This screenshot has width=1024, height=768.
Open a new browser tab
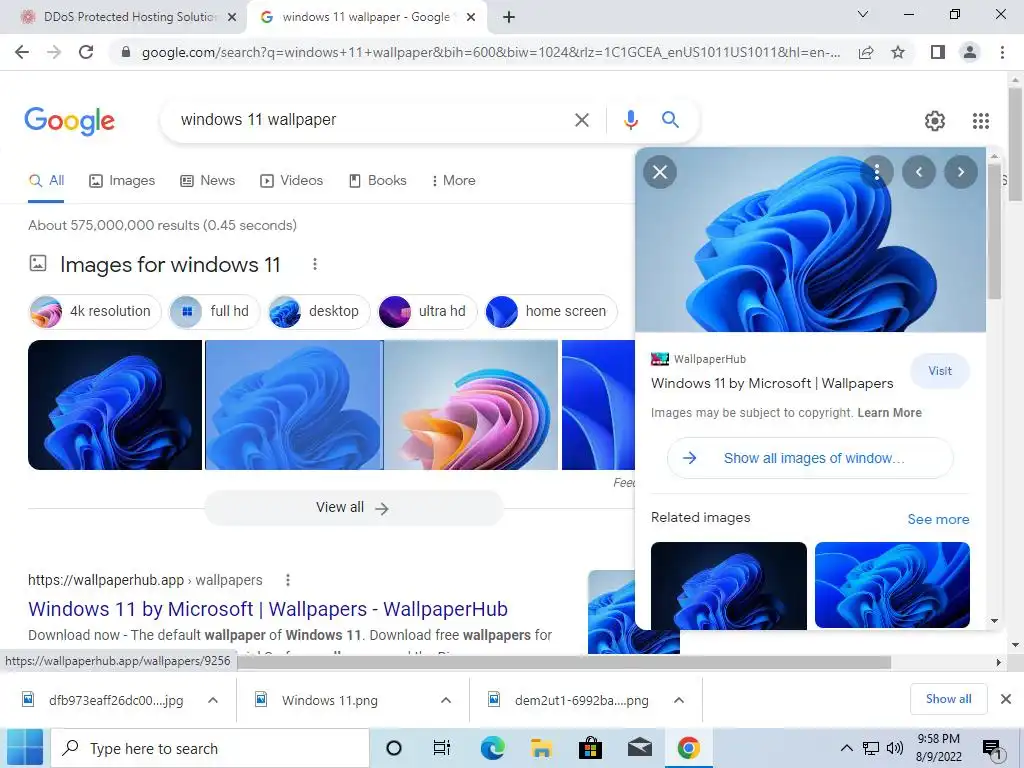coord(509,17)
